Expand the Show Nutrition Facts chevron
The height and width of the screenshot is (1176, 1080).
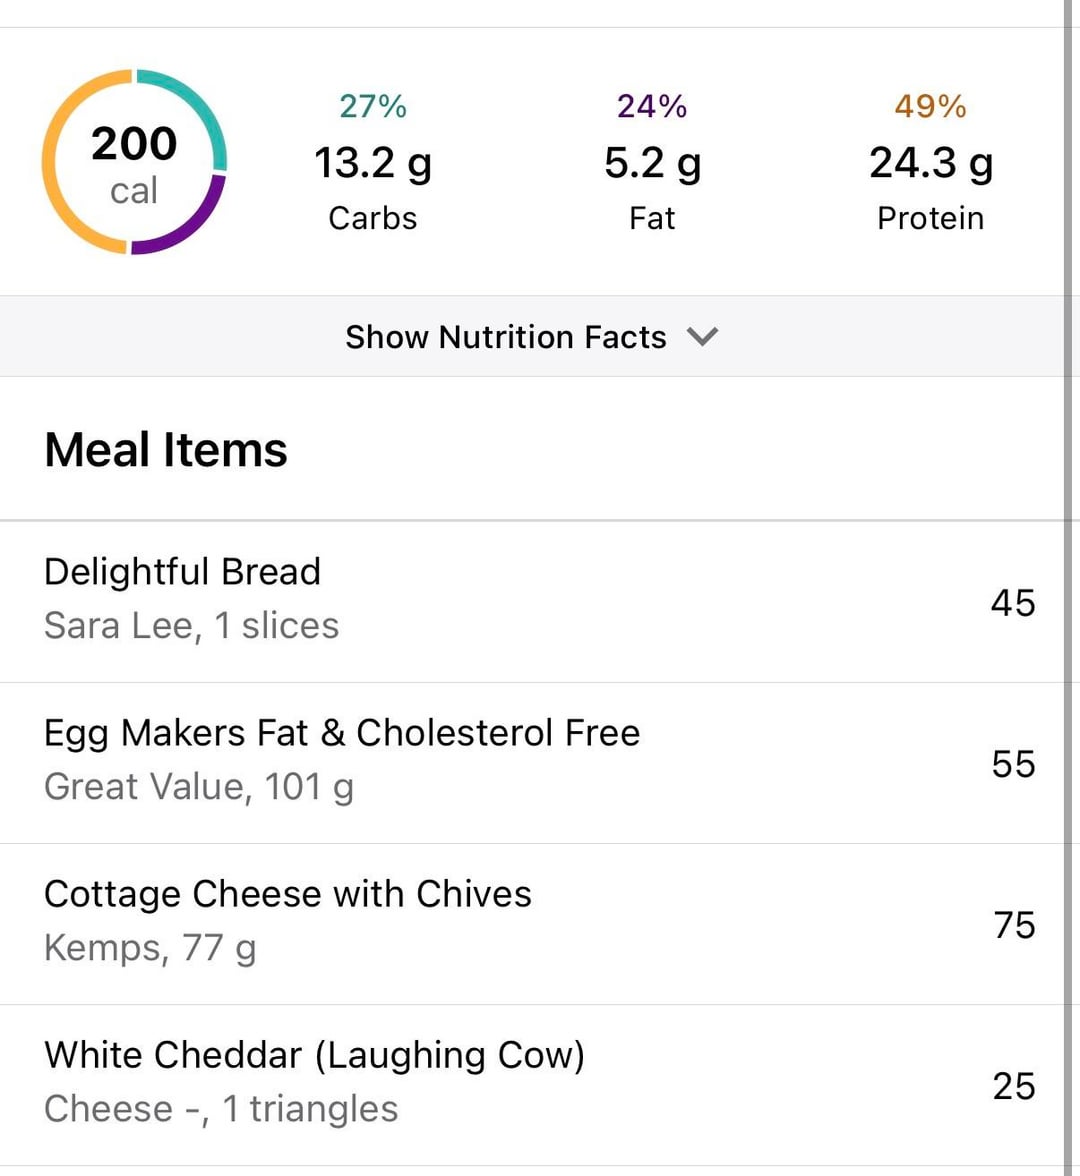click(x=703, y=337)
